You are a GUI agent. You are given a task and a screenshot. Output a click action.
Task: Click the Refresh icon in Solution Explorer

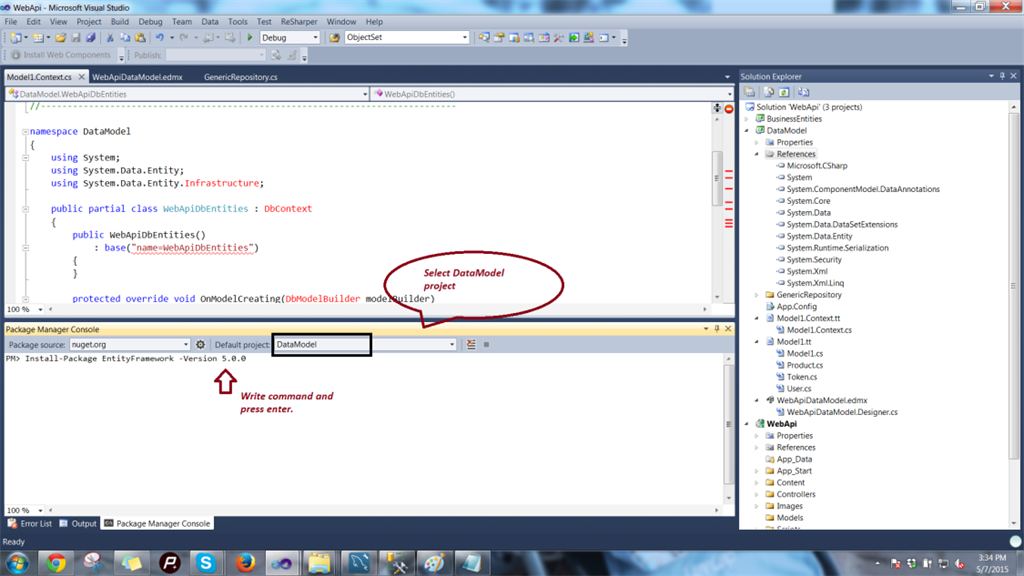click(x=784, y=92)
